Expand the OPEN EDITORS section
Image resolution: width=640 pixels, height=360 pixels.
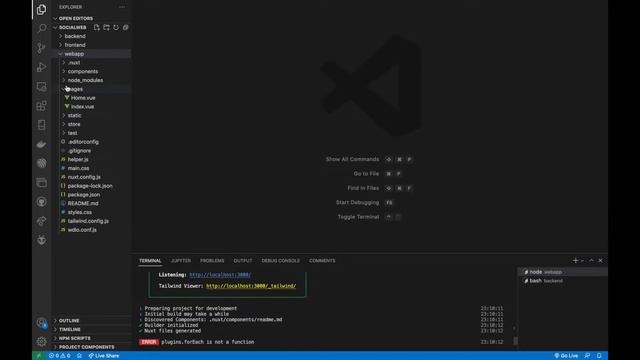coord(76,18)
